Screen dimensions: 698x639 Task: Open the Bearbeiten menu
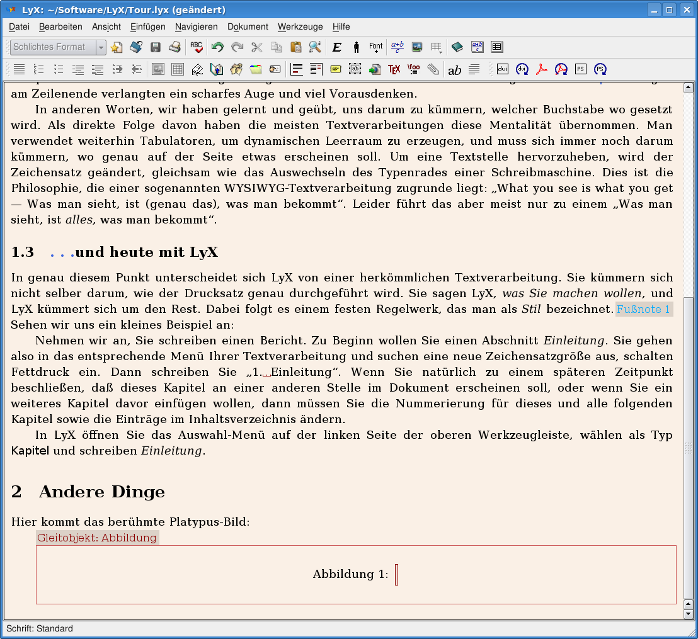[61, 27]
